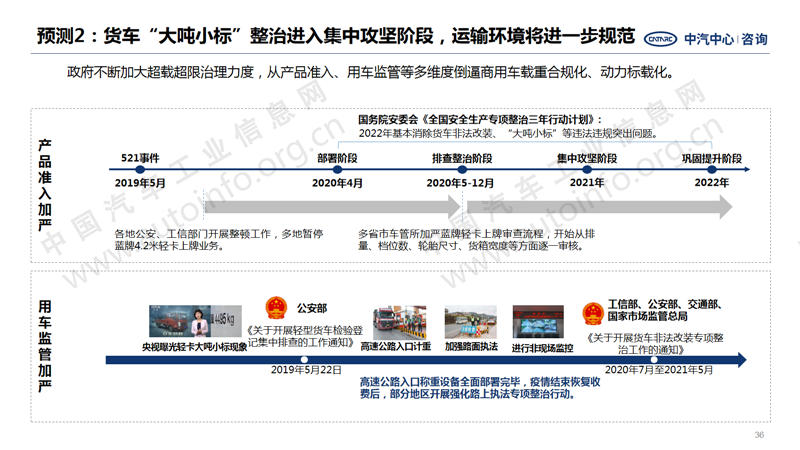Click the 2020年5-12月 date label
The image size is (800, 450).
pos(460,183)
